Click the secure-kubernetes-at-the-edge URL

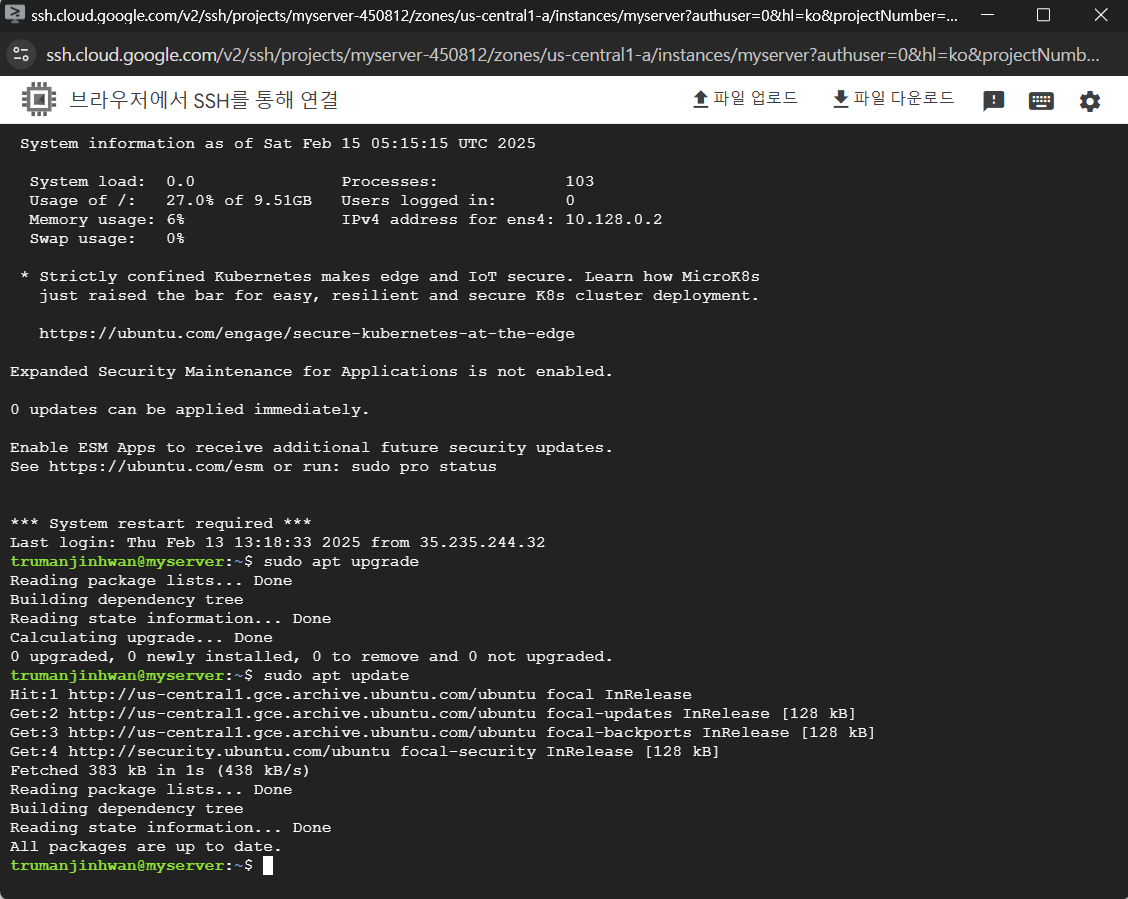[306, 334]
